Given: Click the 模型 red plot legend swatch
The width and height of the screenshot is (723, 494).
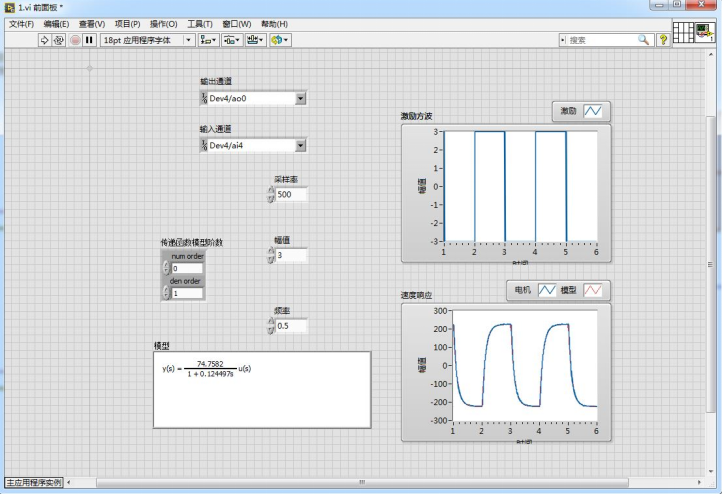Looking at the screenshot, I should tap(593, 290).
